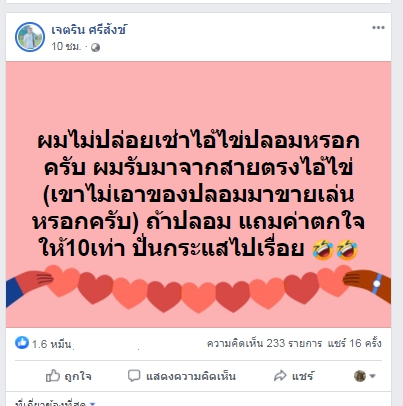Click the speech bubble comment icon
Screen dimensions: 403x406
[x=134, y=376]
